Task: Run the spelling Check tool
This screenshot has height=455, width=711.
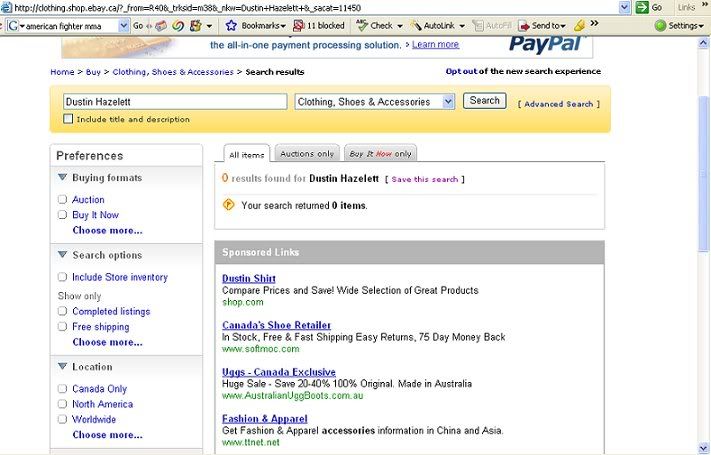Action: click(x=374, y=26)
